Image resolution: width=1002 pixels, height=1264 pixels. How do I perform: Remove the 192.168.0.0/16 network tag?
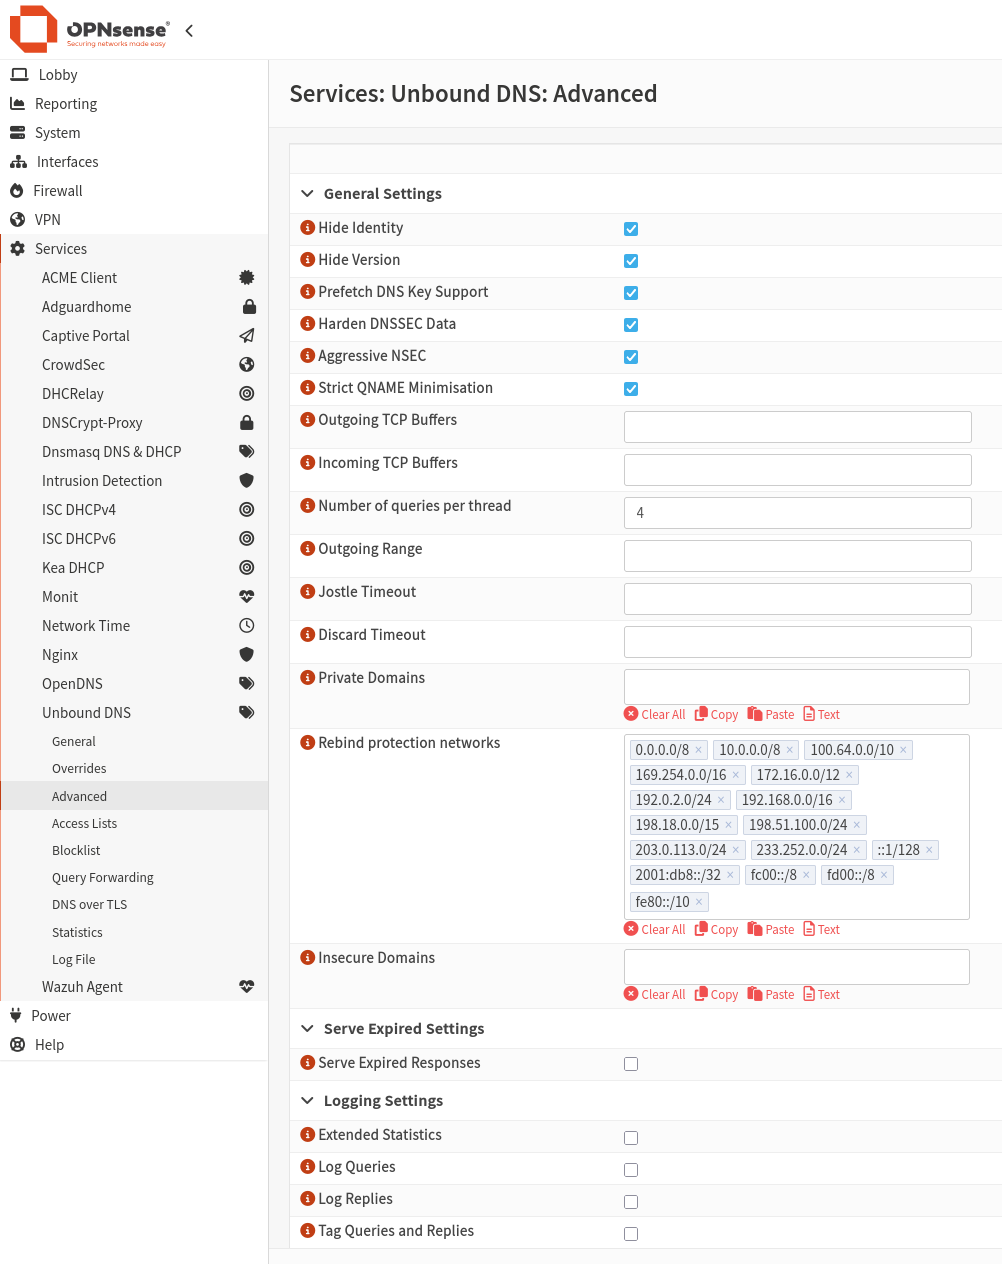pyautogui.click(x=842, y=800)
